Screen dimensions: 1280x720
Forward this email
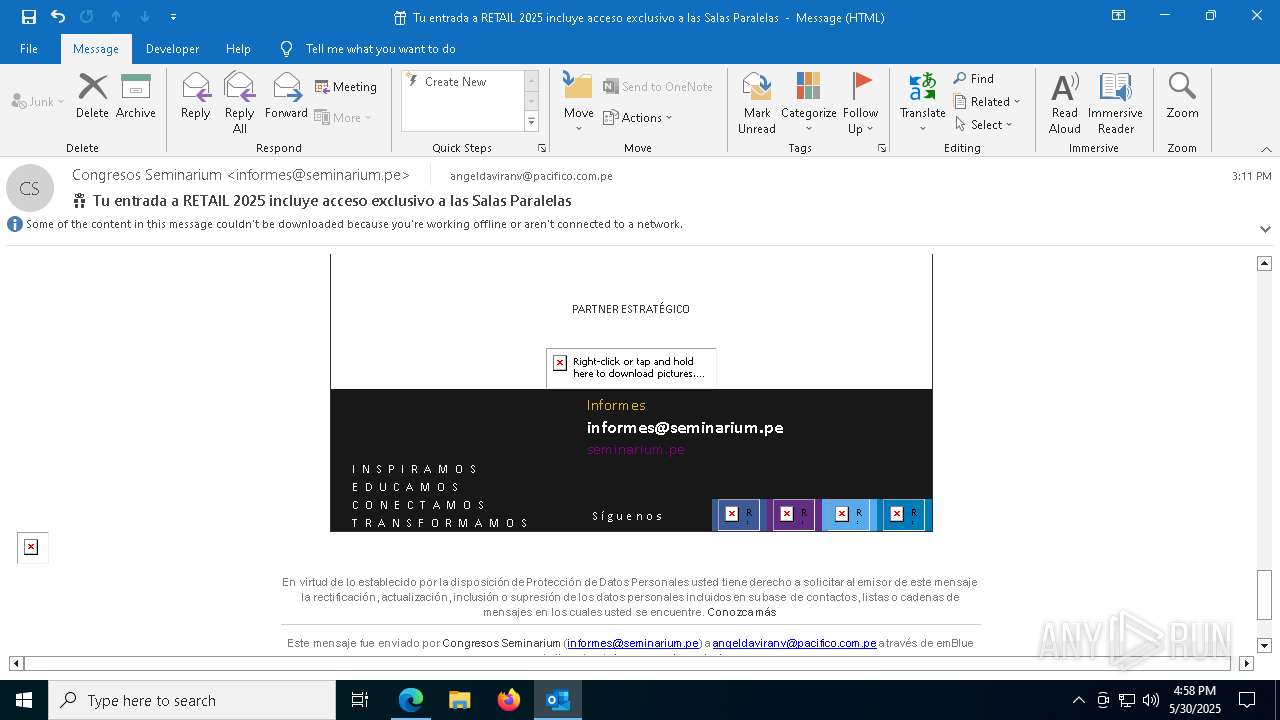[286, 96]
